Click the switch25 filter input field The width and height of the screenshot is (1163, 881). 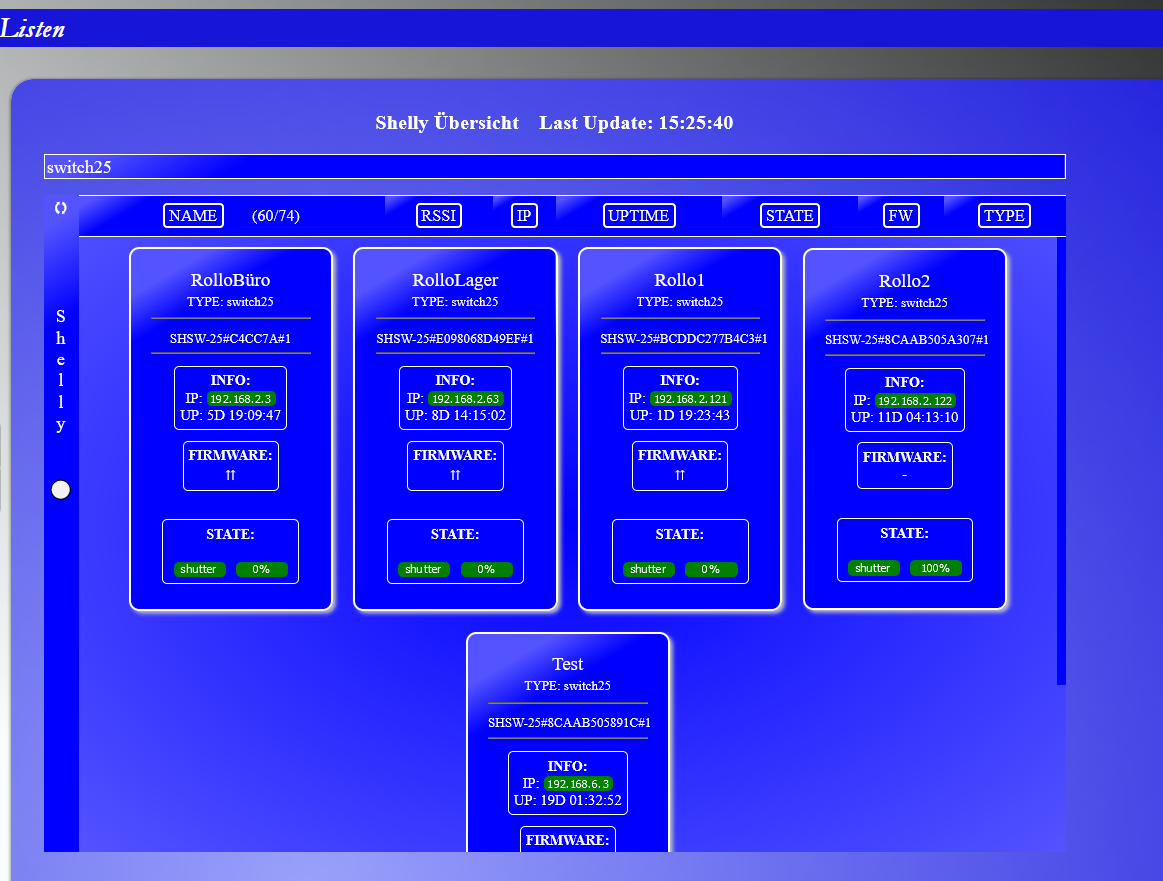554,167
